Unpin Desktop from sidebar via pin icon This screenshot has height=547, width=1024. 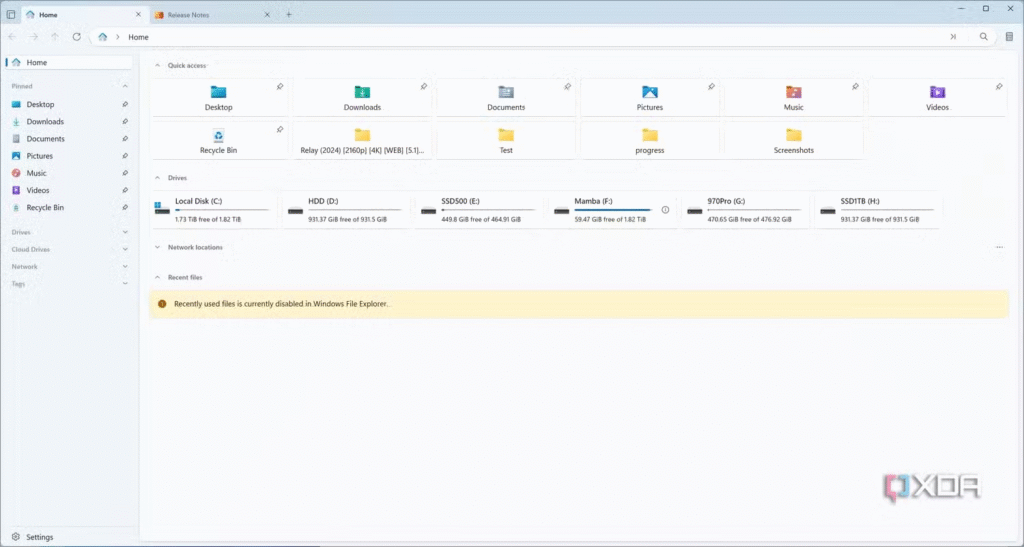(125, 104)
